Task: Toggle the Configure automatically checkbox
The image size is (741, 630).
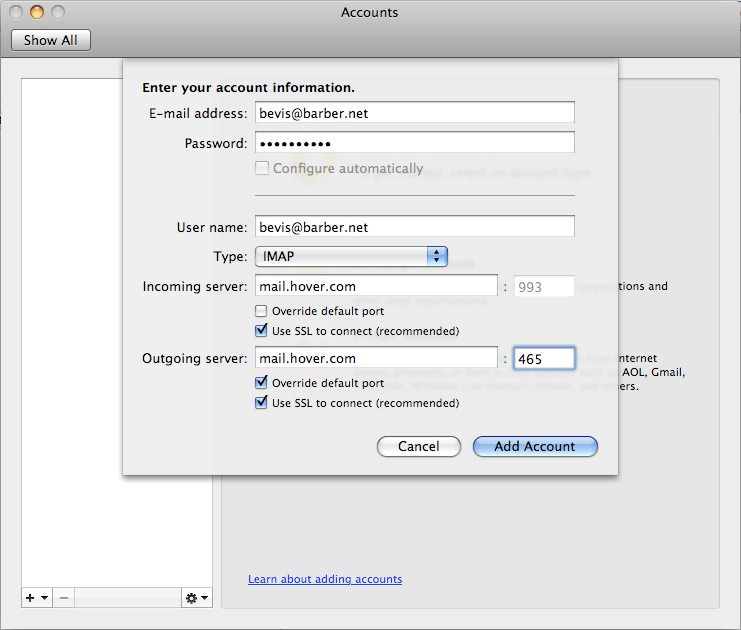Action: pyautogui.click(x=261, y=168)
